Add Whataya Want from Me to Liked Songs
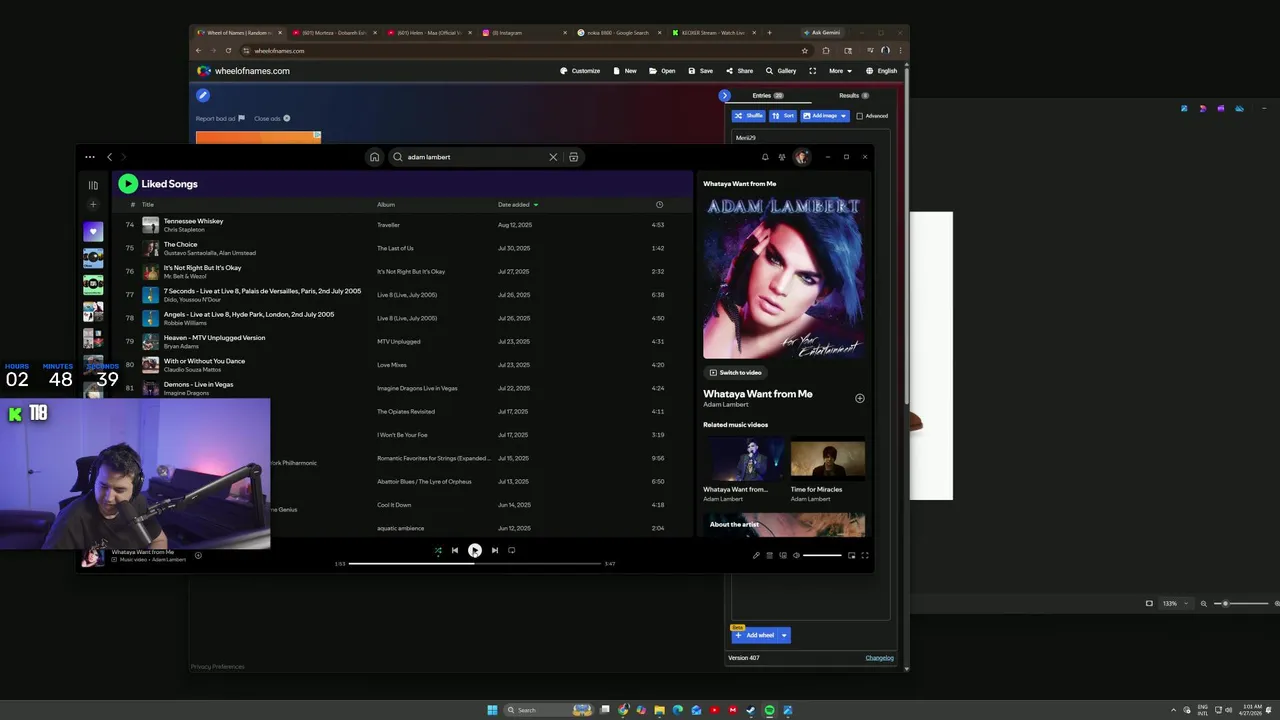1280x720 pixels. 859,398
